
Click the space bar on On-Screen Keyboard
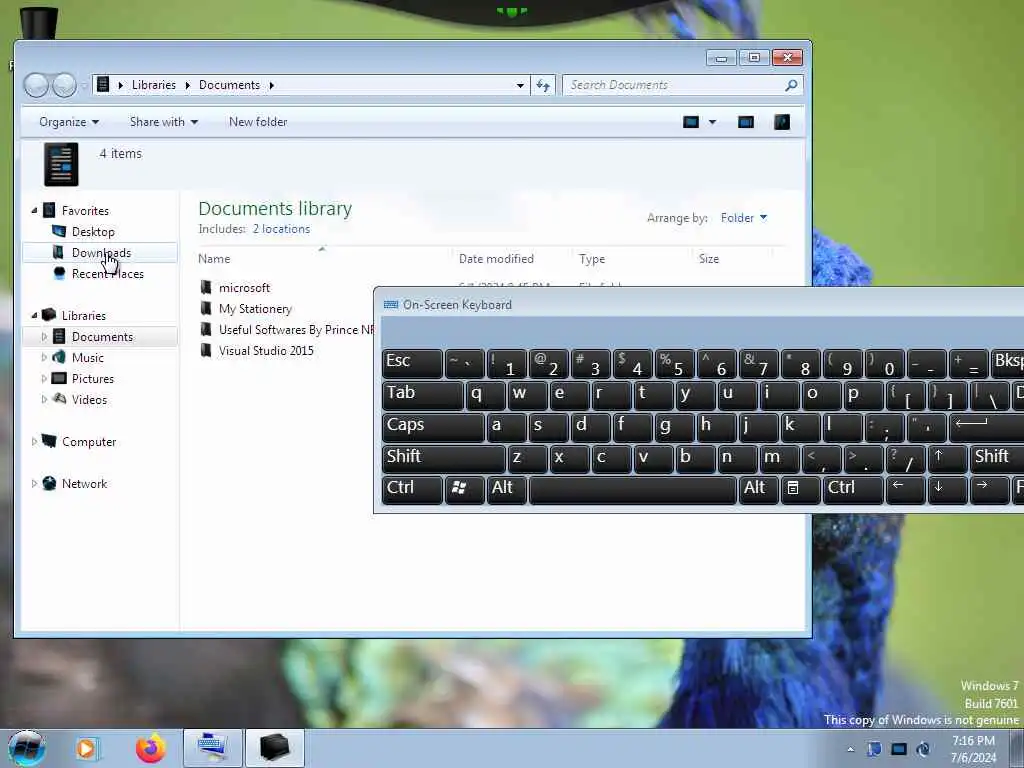(x=633, y=490)
